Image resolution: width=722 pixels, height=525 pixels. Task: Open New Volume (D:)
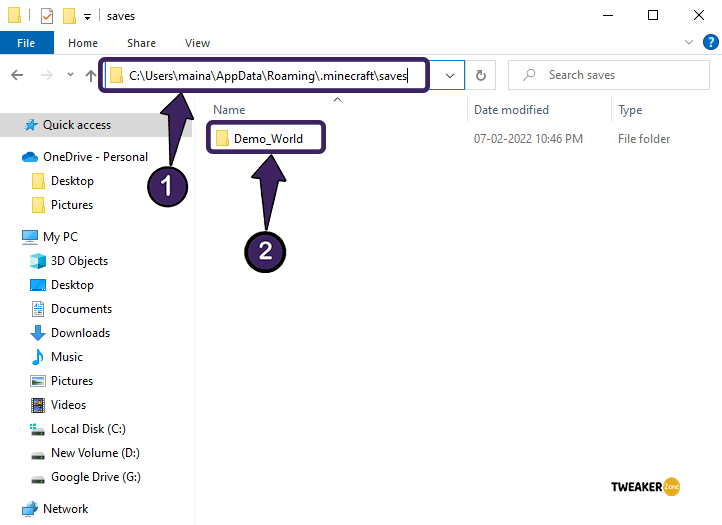pos(95,453)
